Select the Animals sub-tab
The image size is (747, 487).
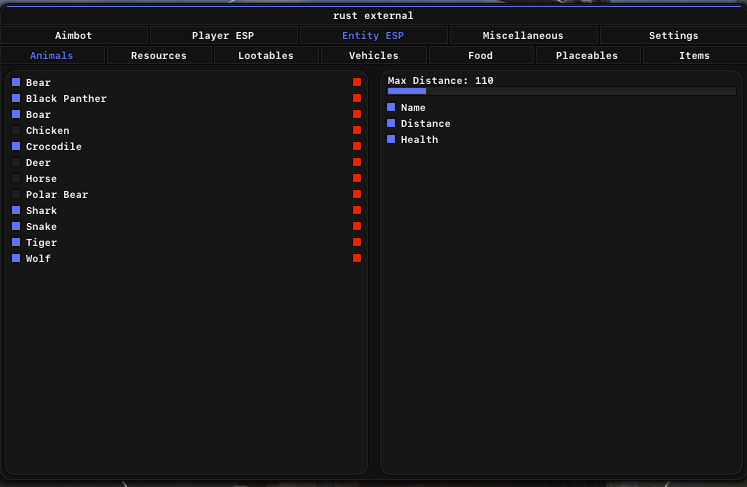[51, 55]
